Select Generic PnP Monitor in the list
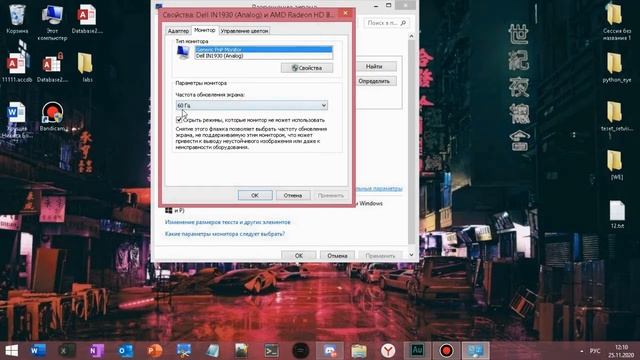 click(264, 49)
